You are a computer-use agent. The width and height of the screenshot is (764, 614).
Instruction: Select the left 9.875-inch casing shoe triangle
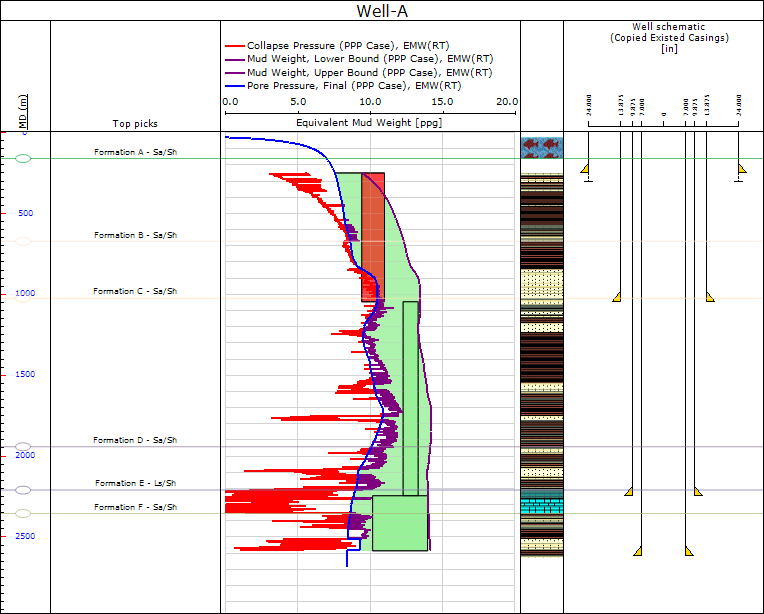[x=629, y=491]
